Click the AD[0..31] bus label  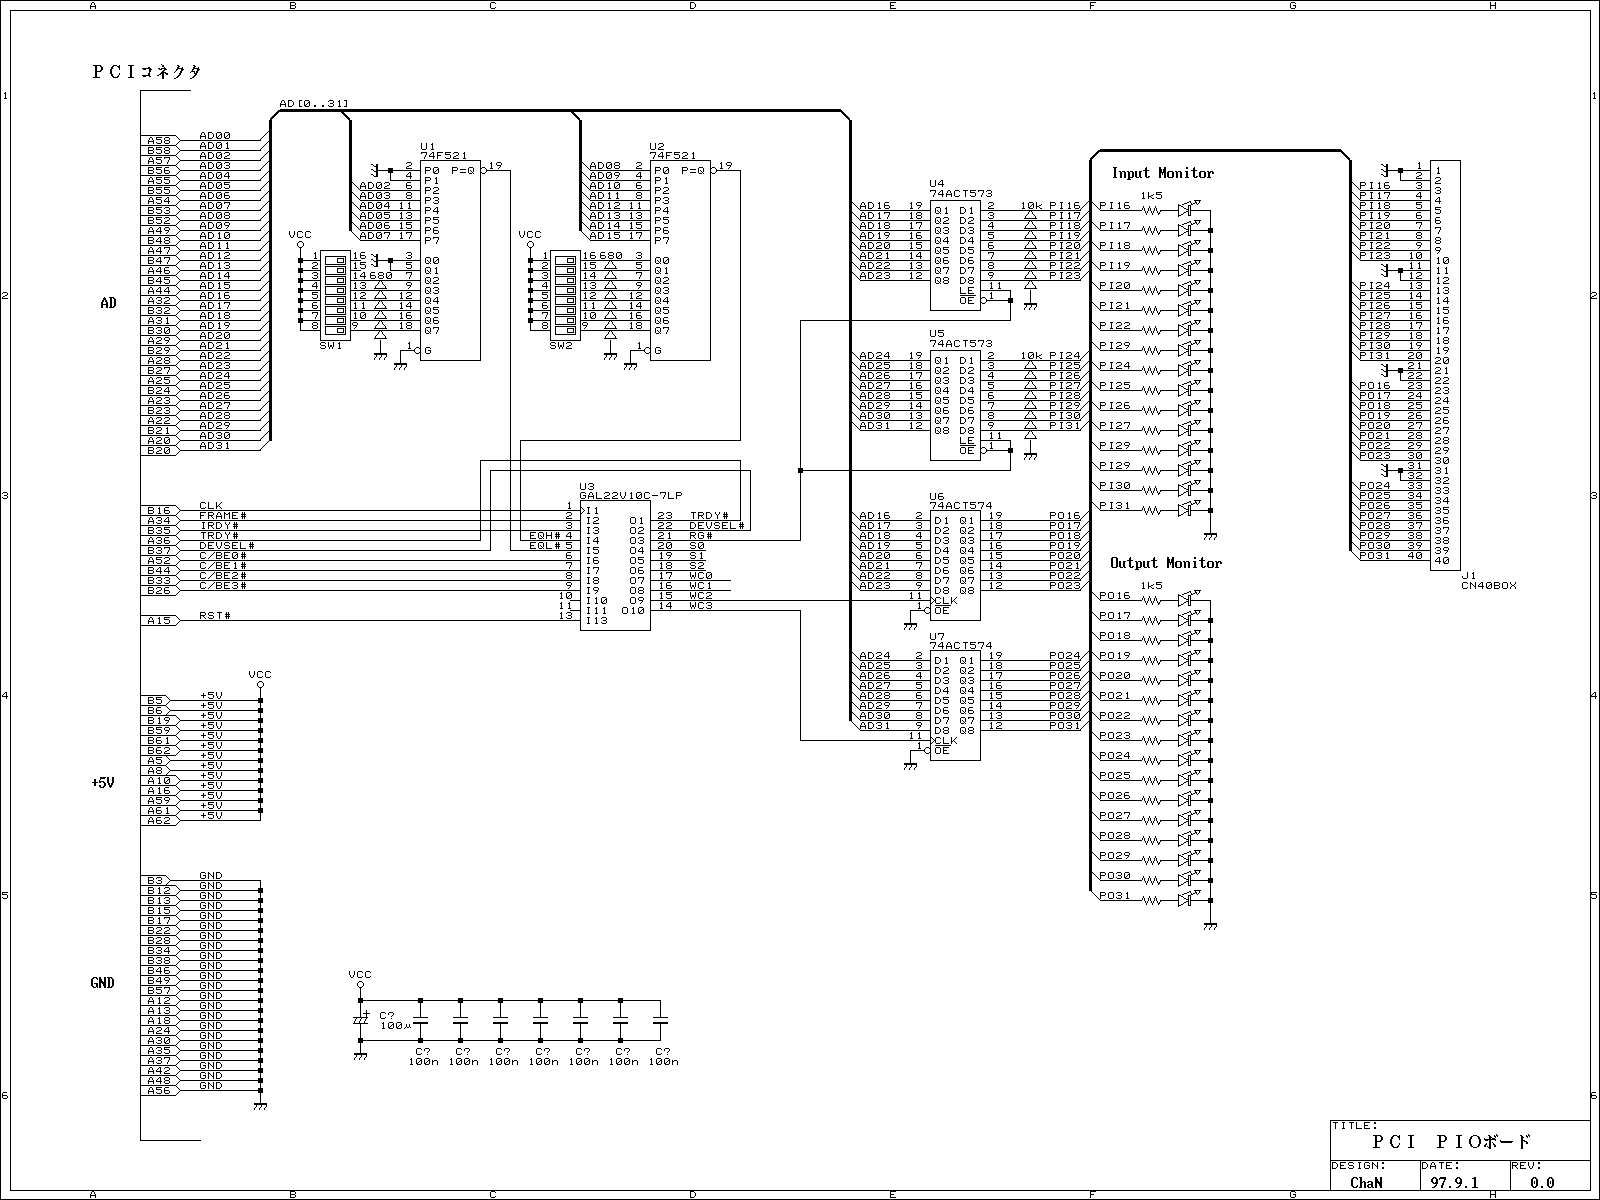point(313,103)
